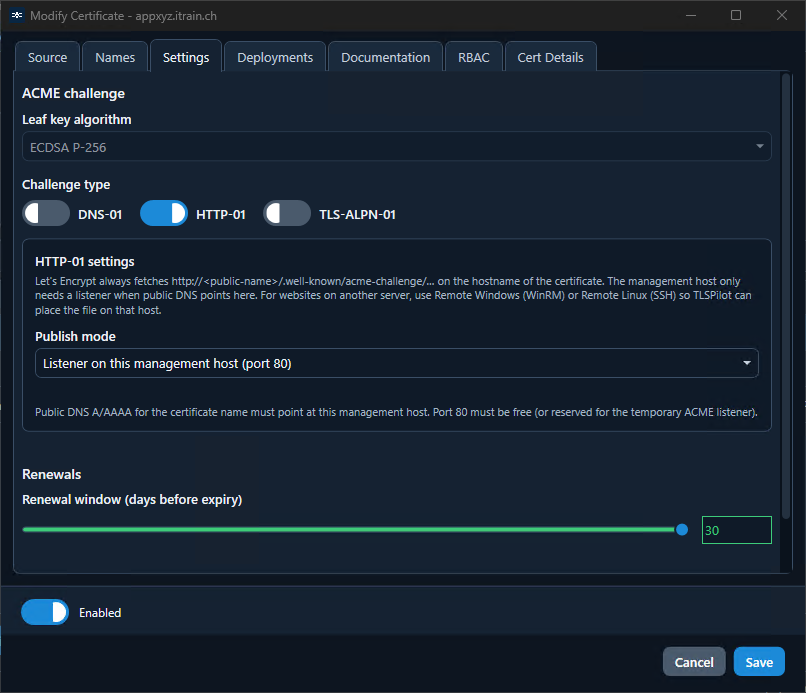Click the settings panel vertical scrollbar
The height and width of the screenshot is (693, 806).
coord(785,296)
